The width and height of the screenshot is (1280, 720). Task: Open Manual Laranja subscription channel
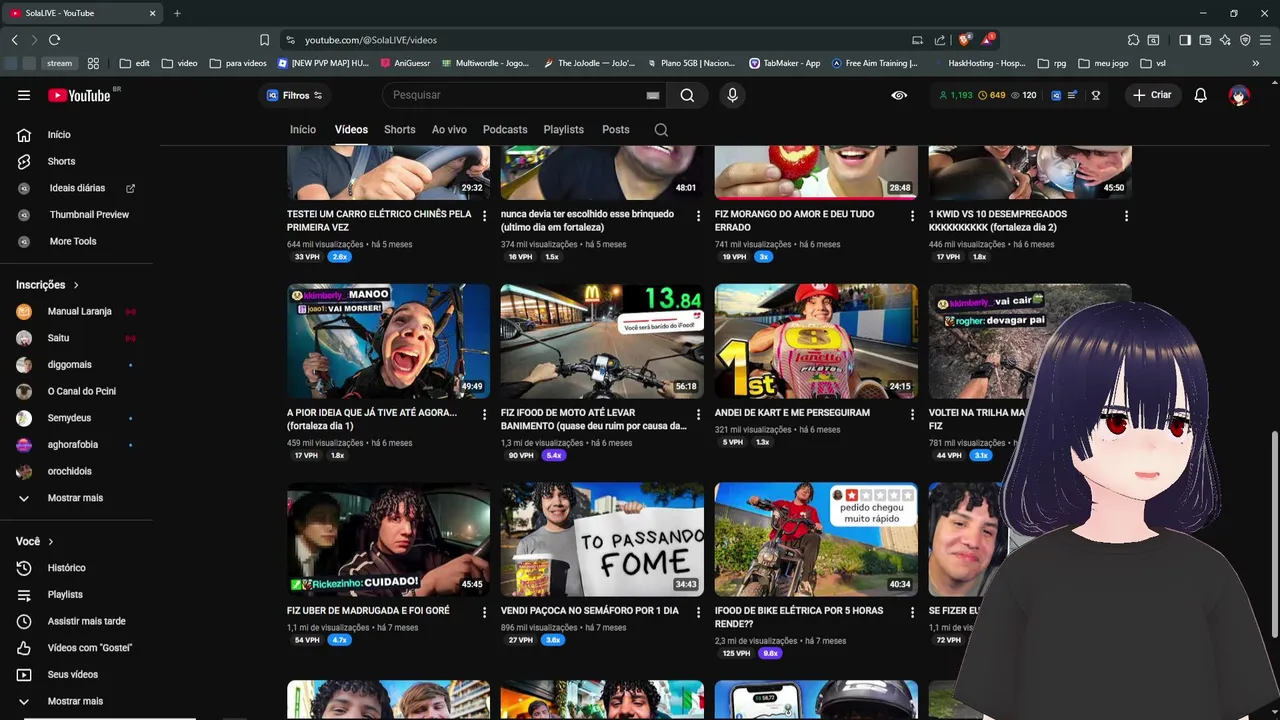point(80,311)
